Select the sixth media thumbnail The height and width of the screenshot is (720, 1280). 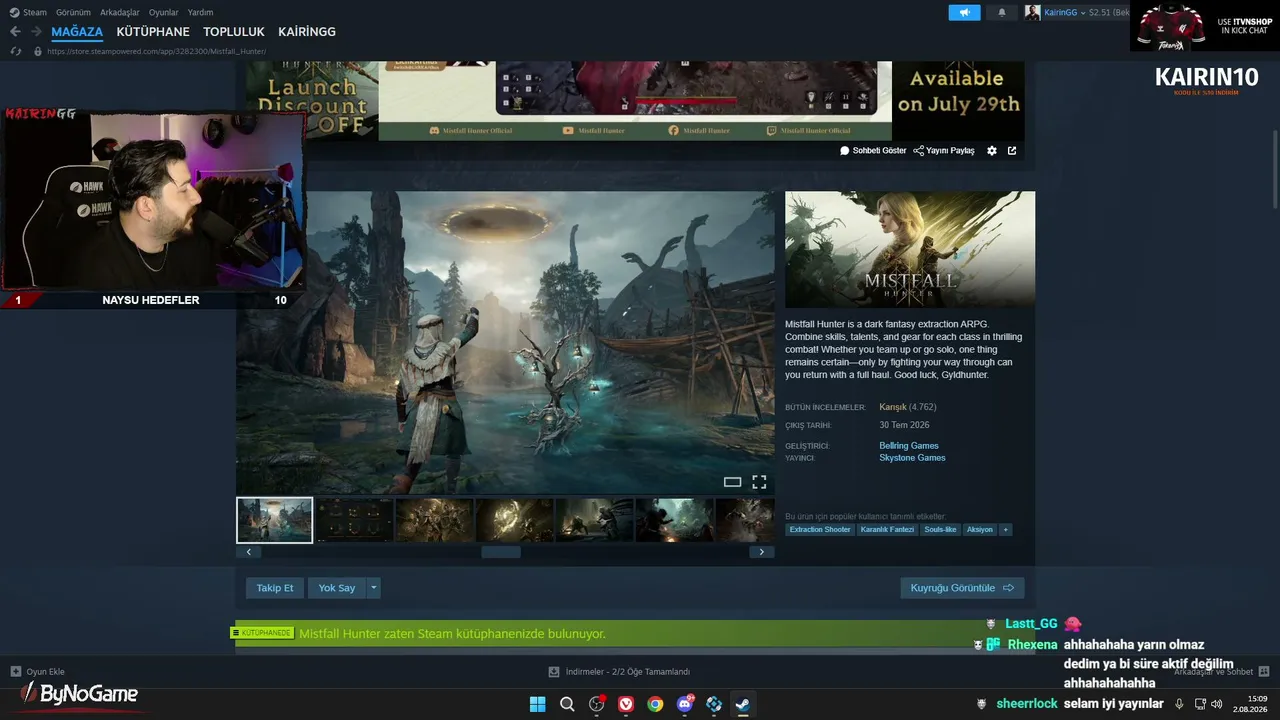(x=675, y=520)
